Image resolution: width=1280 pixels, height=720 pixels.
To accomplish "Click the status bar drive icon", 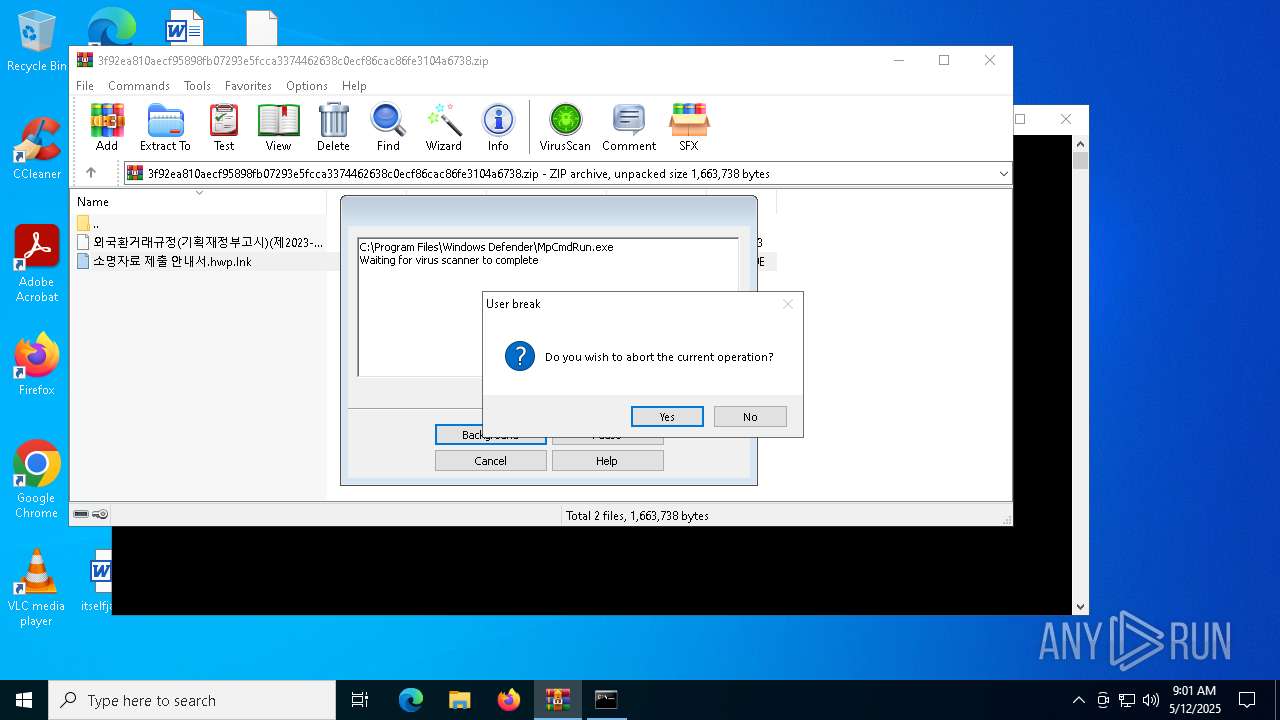I will pyautogui.click(x=81, y=514).
